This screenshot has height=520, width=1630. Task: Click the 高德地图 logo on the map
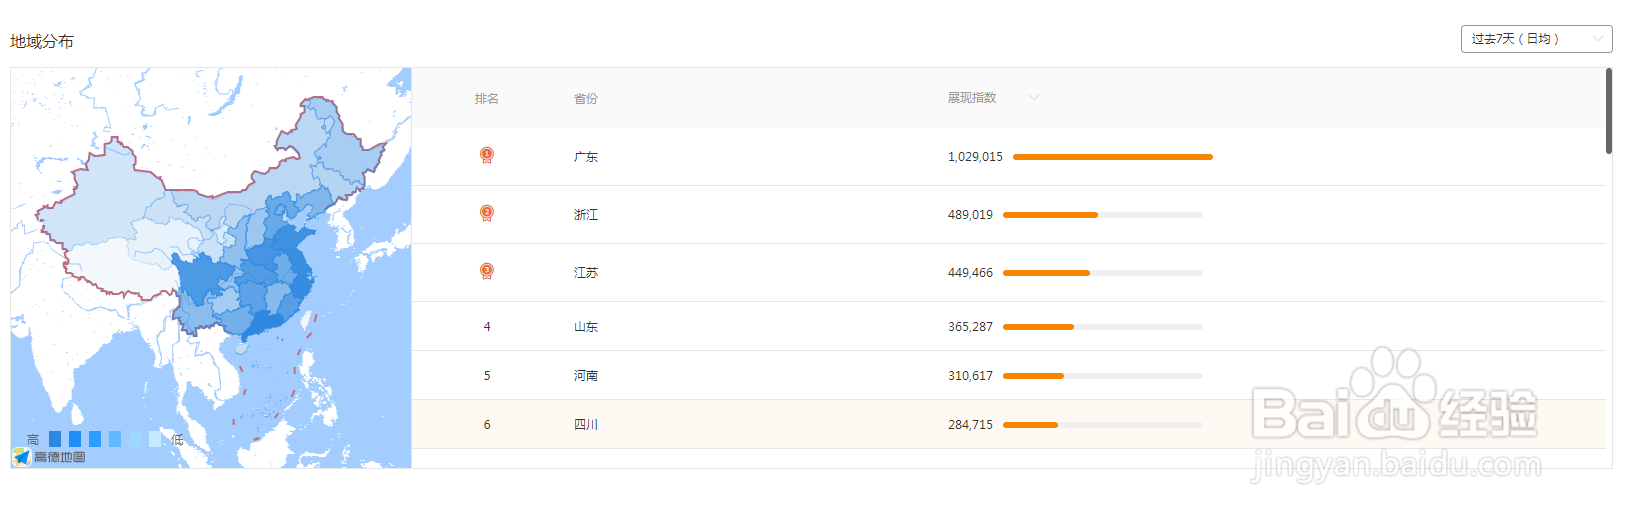click(49, 457)
